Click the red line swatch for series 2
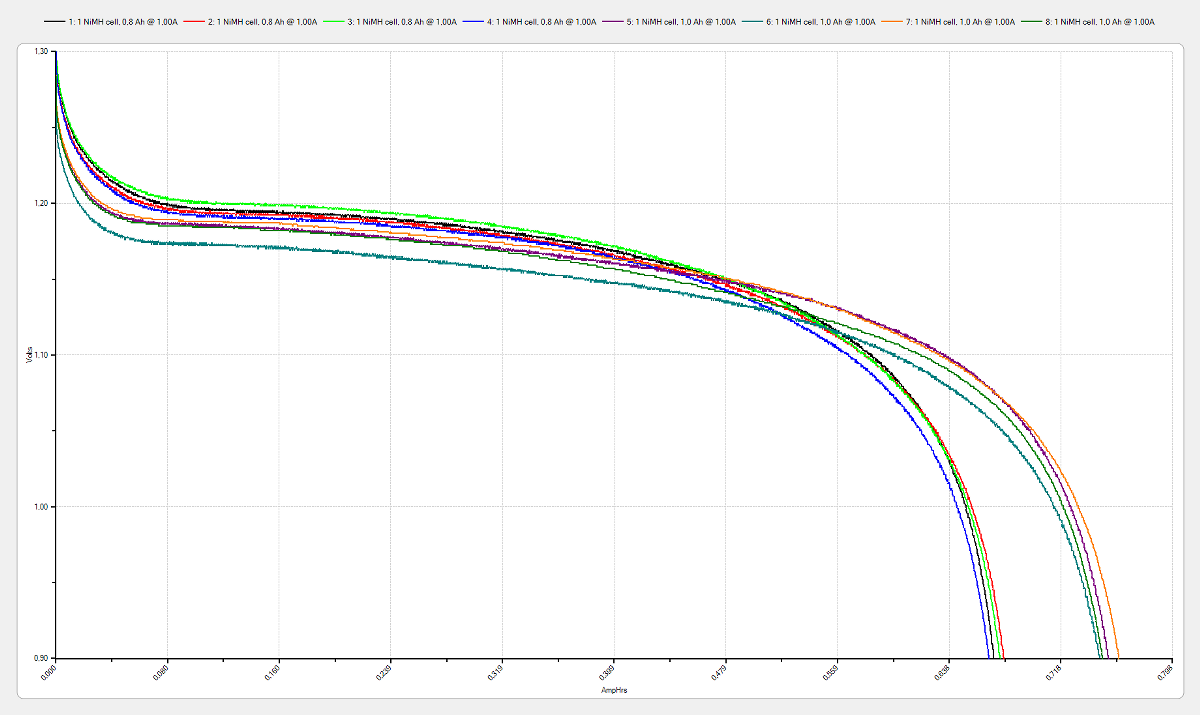The width and height of the screenshot is (1200, 715). click(x=193, y=21)
